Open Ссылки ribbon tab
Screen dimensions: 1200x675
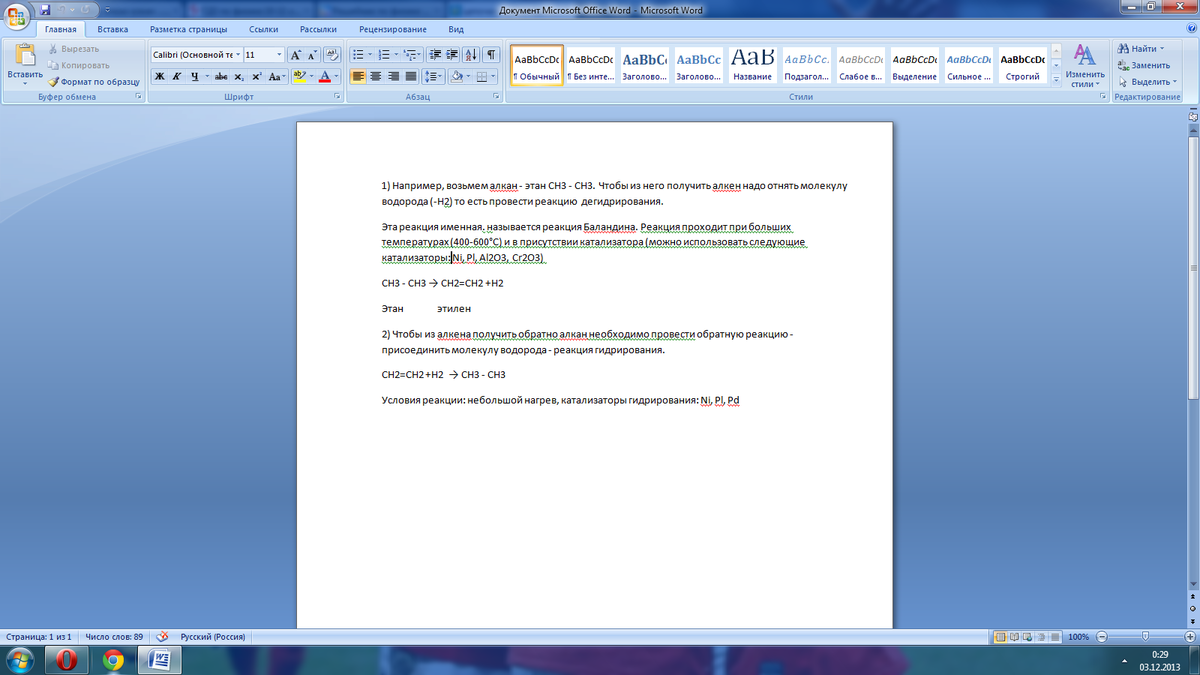click(264, 30)
